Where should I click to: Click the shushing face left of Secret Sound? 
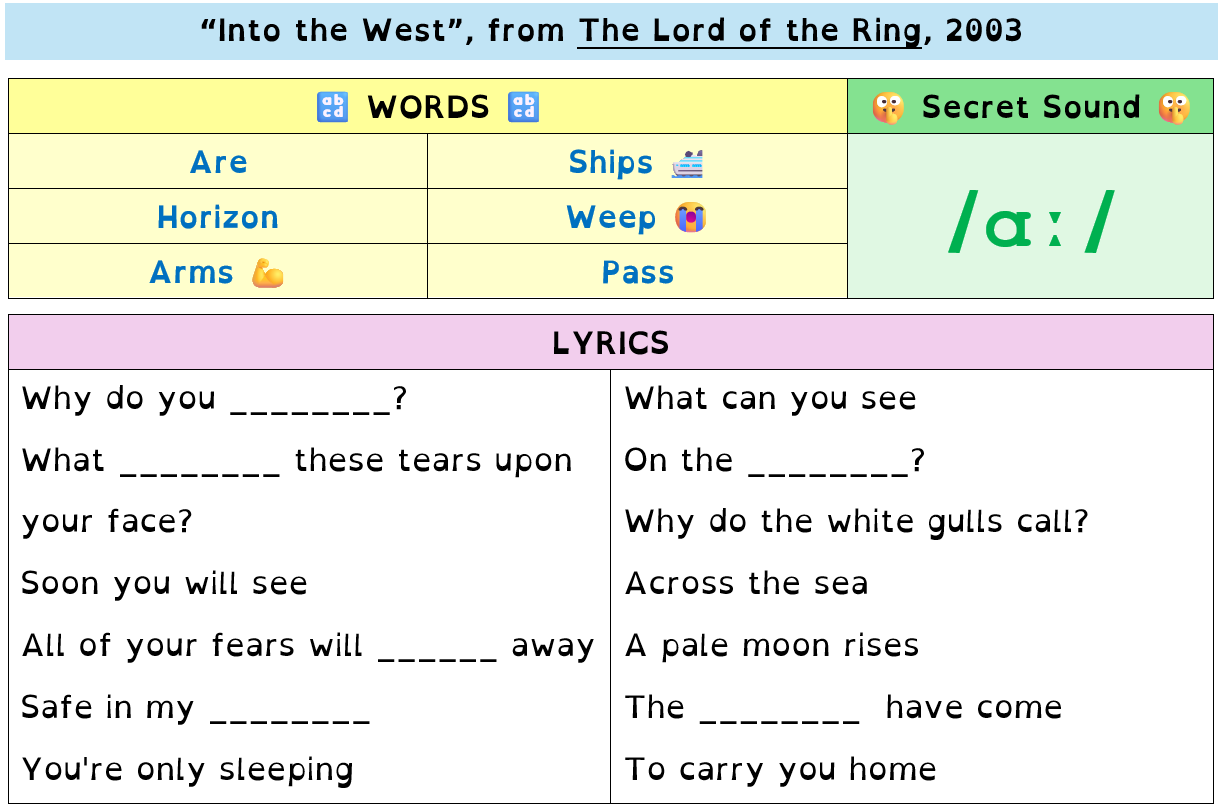pyautogui.click(x=888, y=108)
